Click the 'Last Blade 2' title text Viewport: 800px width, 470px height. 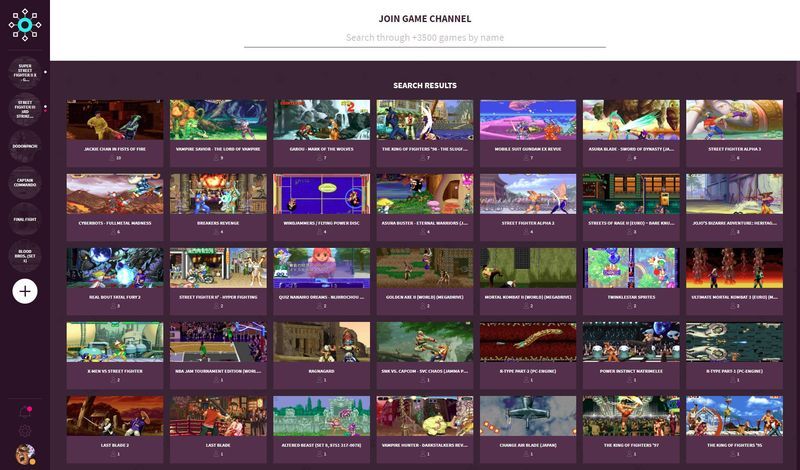pyautogui.click(x=115, y=445)
